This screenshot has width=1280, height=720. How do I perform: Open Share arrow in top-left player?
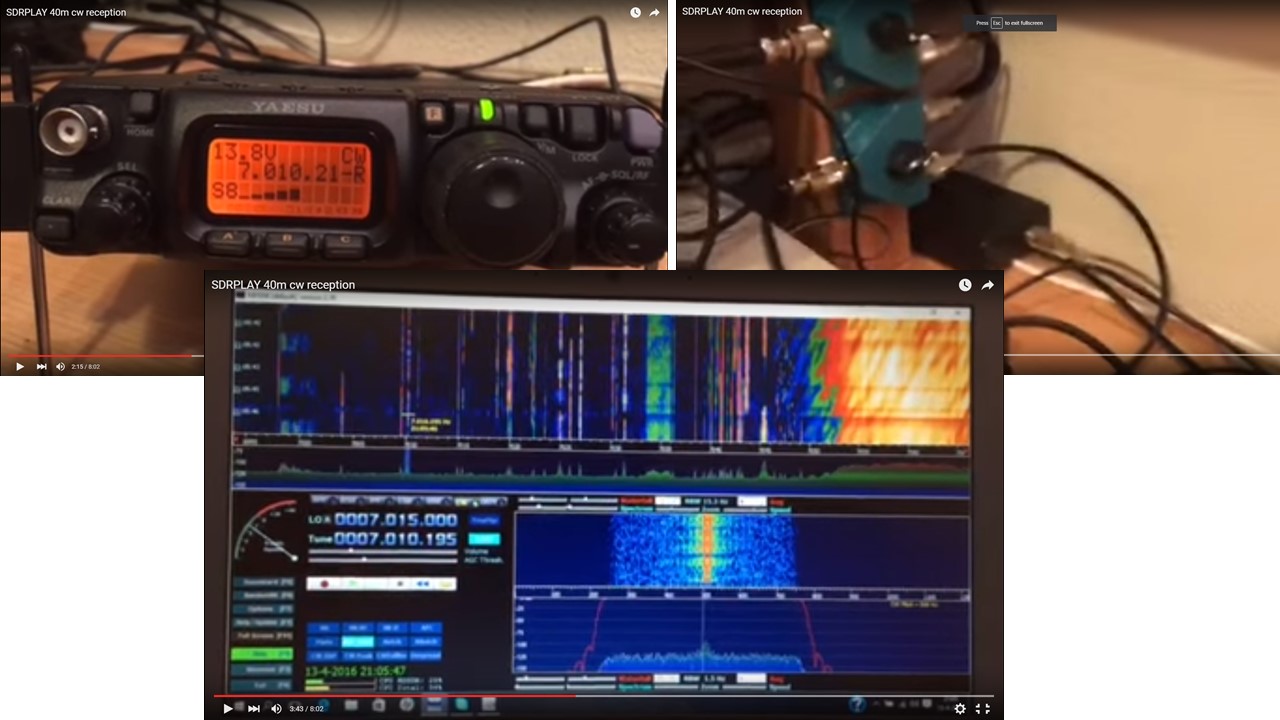(x=654, y=12)
